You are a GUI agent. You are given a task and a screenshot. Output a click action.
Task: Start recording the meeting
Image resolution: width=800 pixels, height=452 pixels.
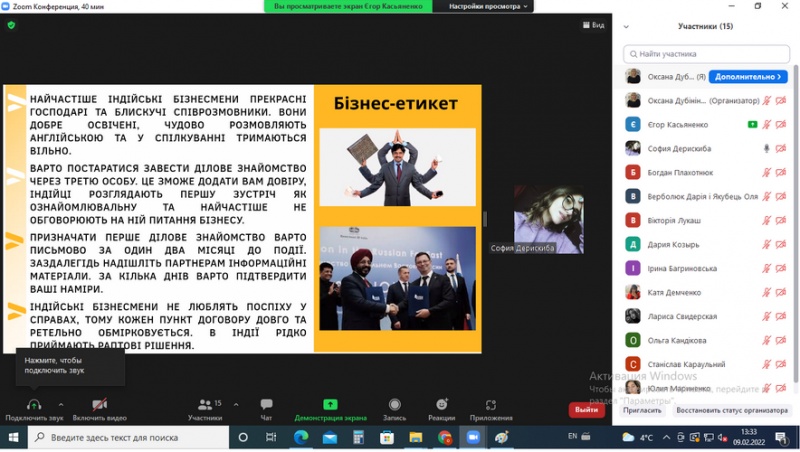[394, 410]
